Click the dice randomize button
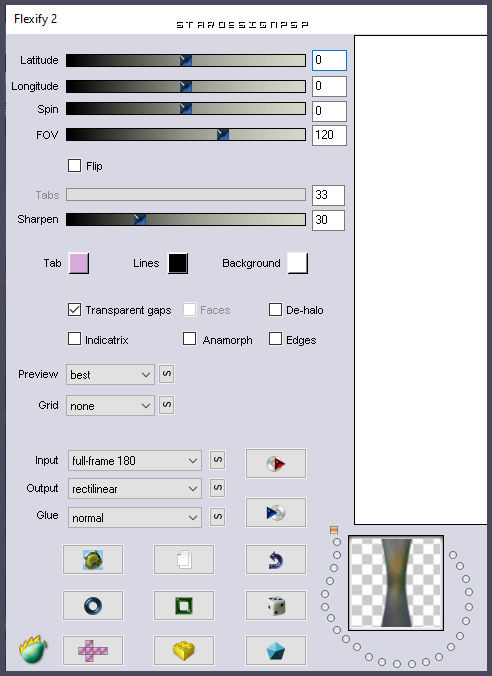492x676 pixels. tap(276, 606)
